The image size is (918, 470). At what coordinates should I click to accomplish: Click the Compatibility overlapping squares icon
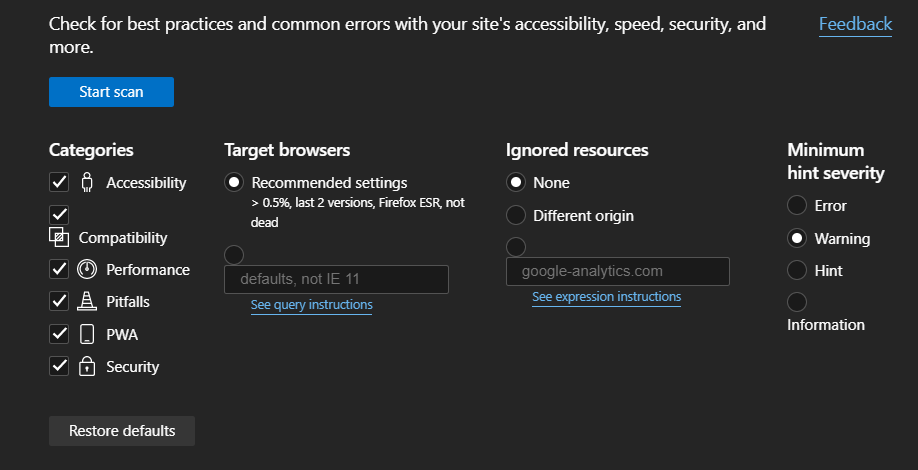[59, 237]
